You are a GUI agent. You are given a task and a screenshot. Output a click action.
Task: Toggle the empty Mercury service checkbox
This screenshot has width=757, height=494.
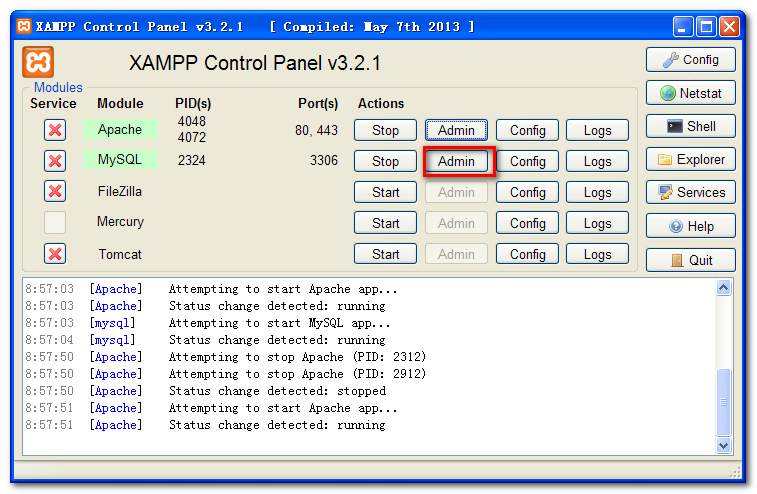[x=55, y=222]
